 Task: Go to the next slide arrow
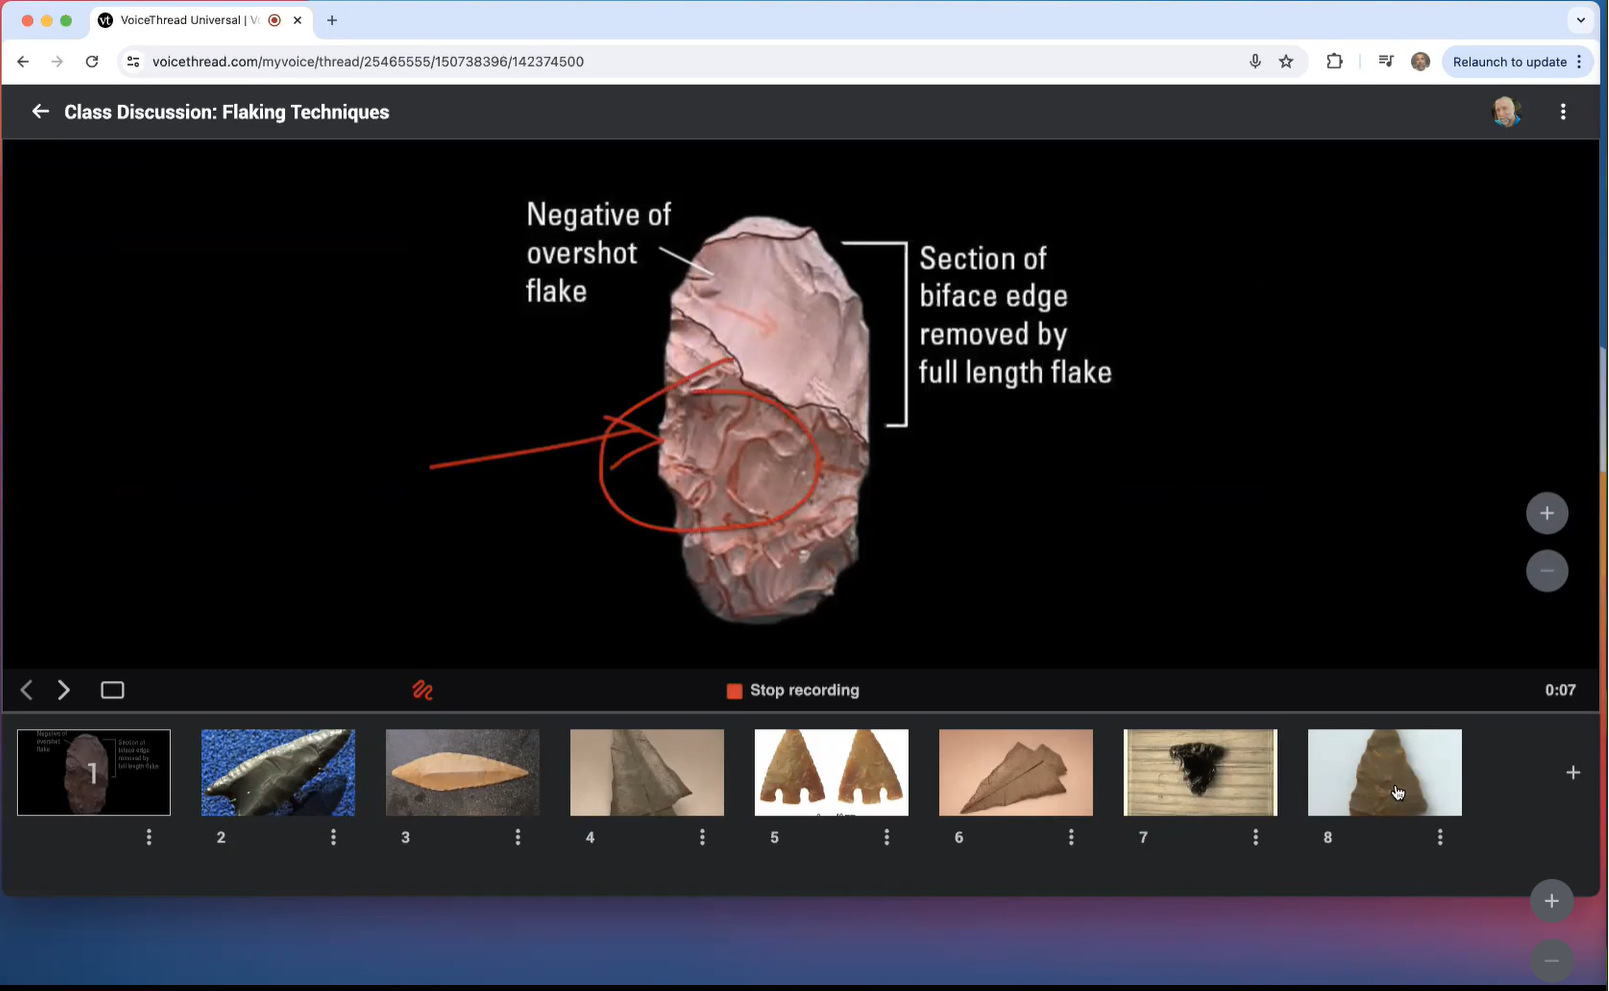[x=64, y=690]
